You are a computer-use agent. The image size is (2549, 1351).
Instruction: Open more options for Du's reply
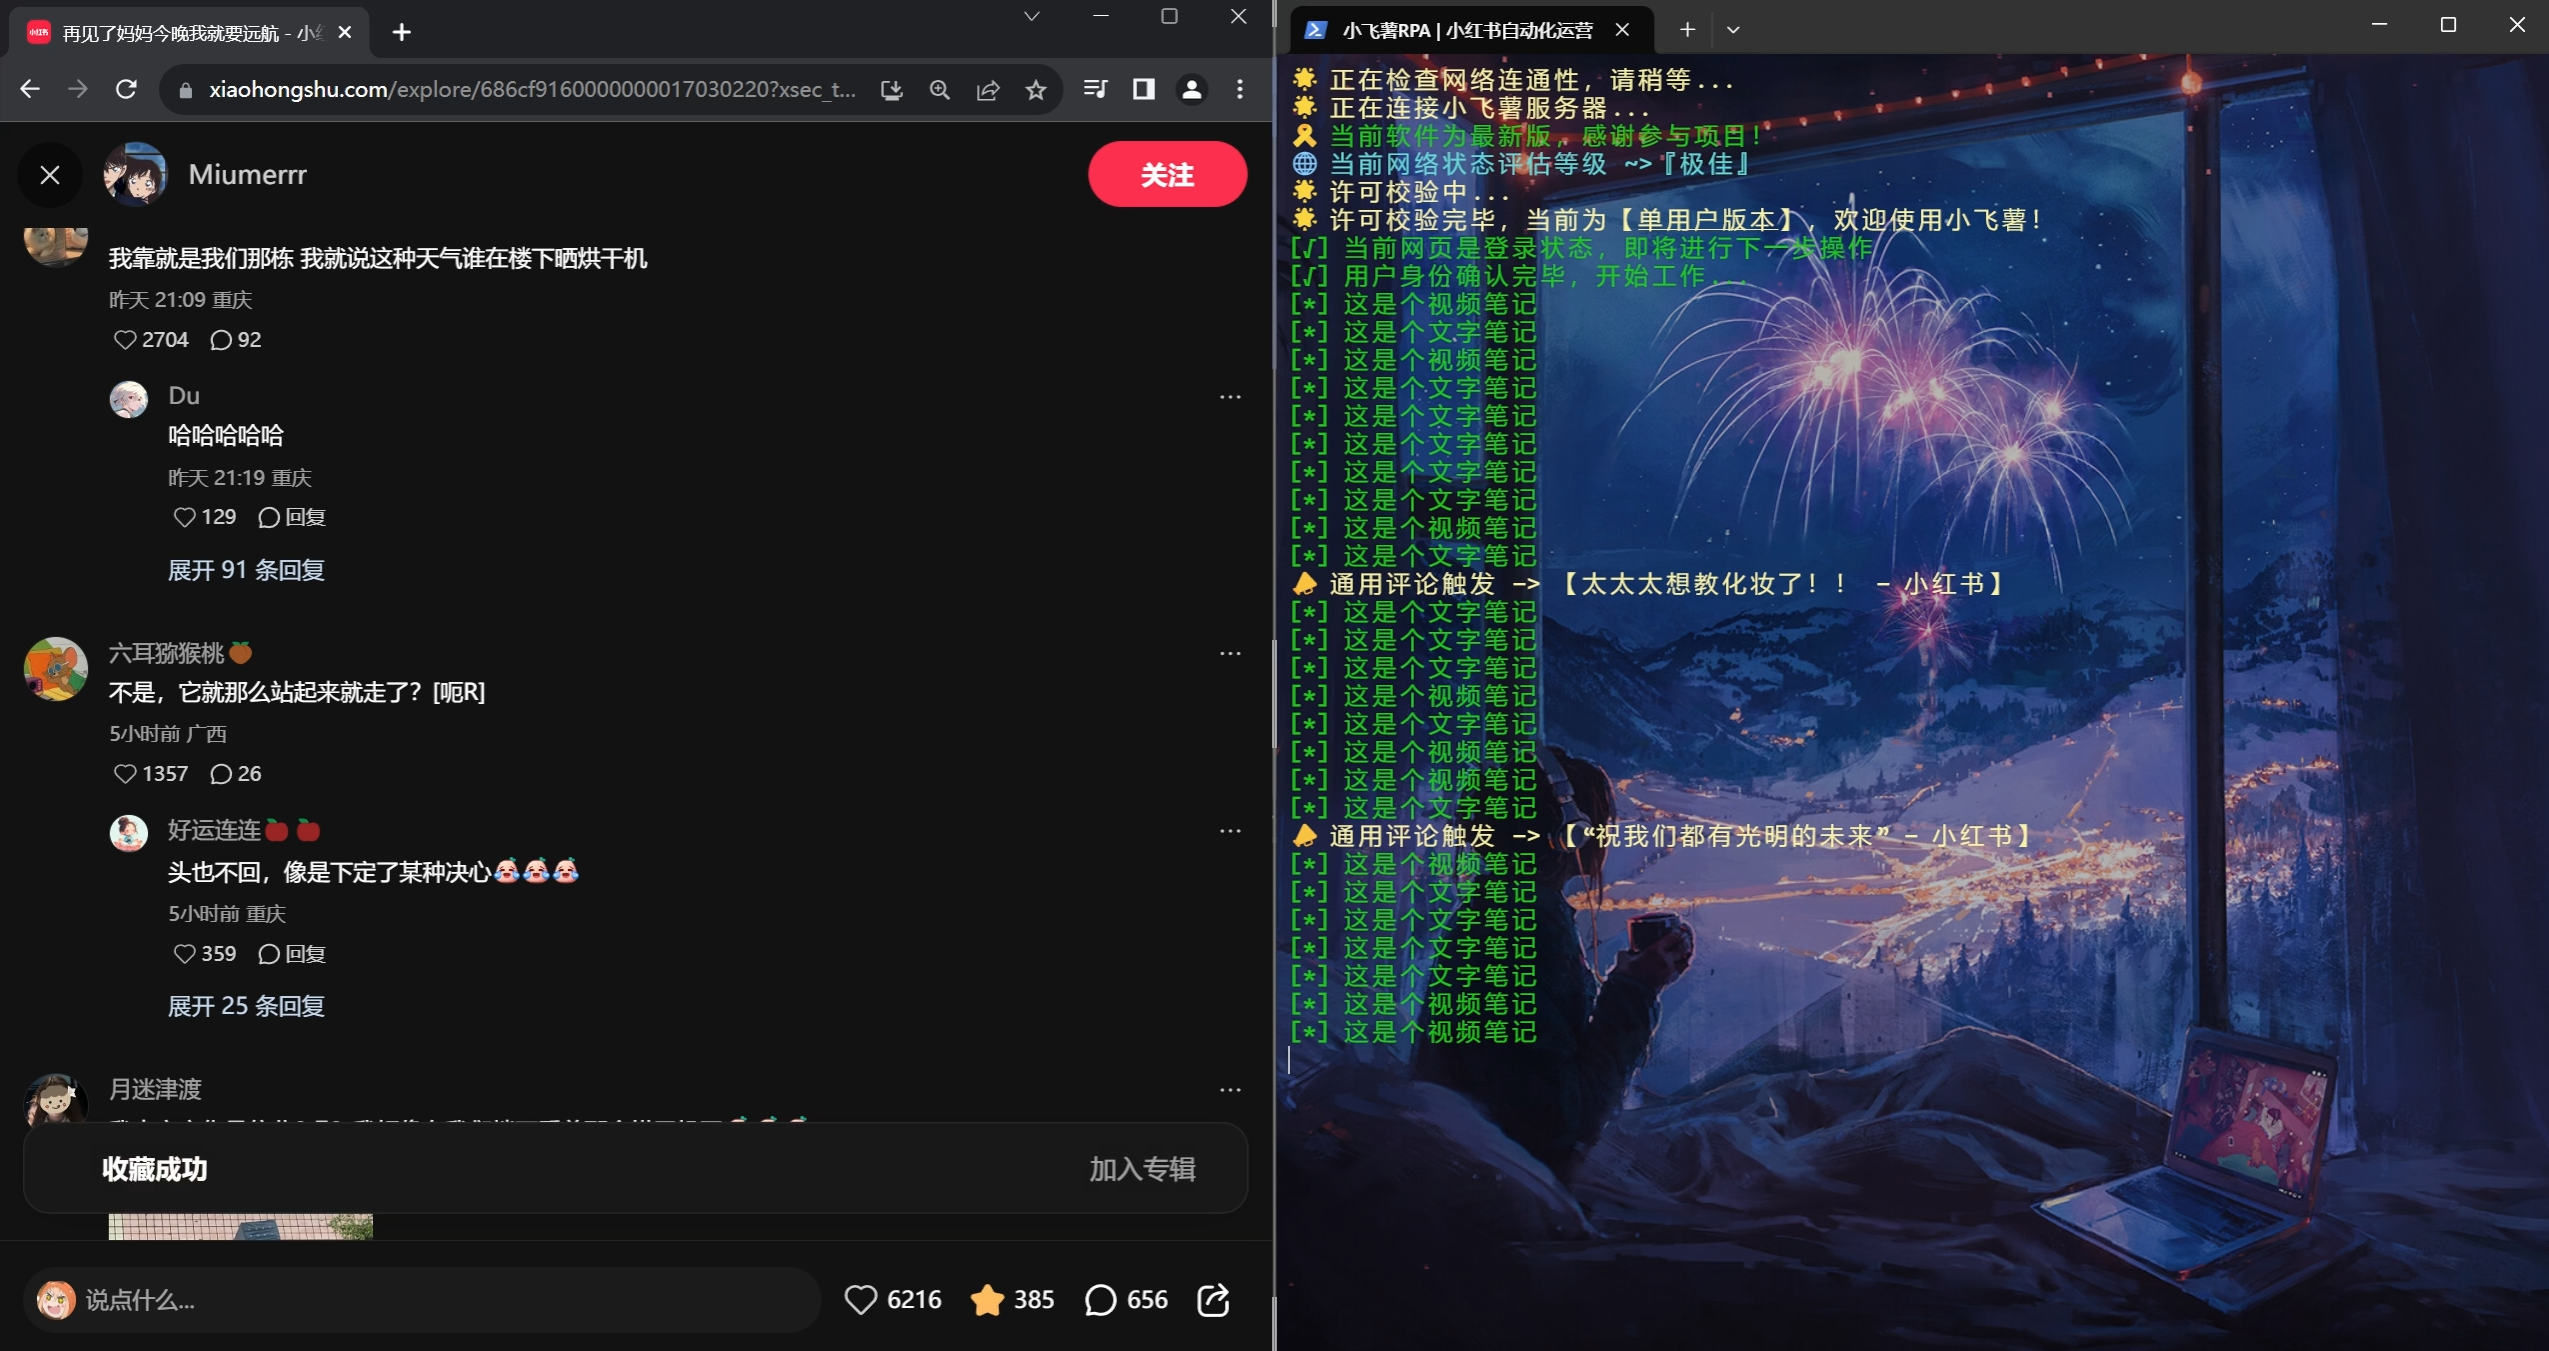[x=1230, y=397]
